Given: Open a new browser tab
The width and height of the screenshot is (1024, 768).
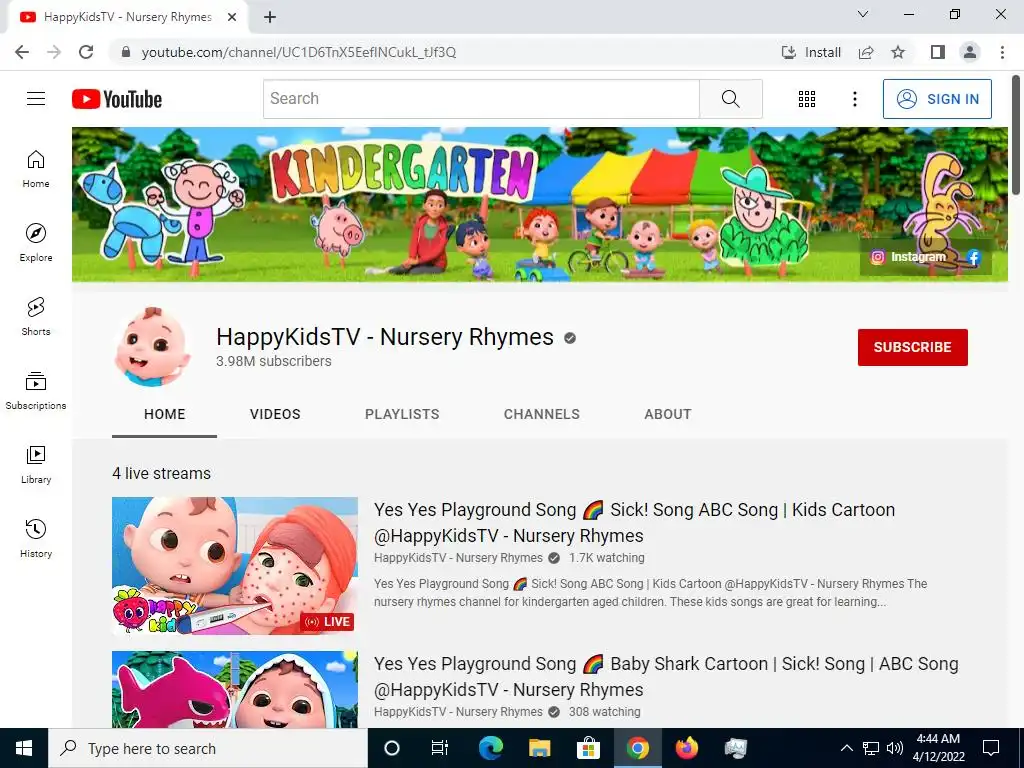Looking at the screenshot, I should [x=270, y=17].
